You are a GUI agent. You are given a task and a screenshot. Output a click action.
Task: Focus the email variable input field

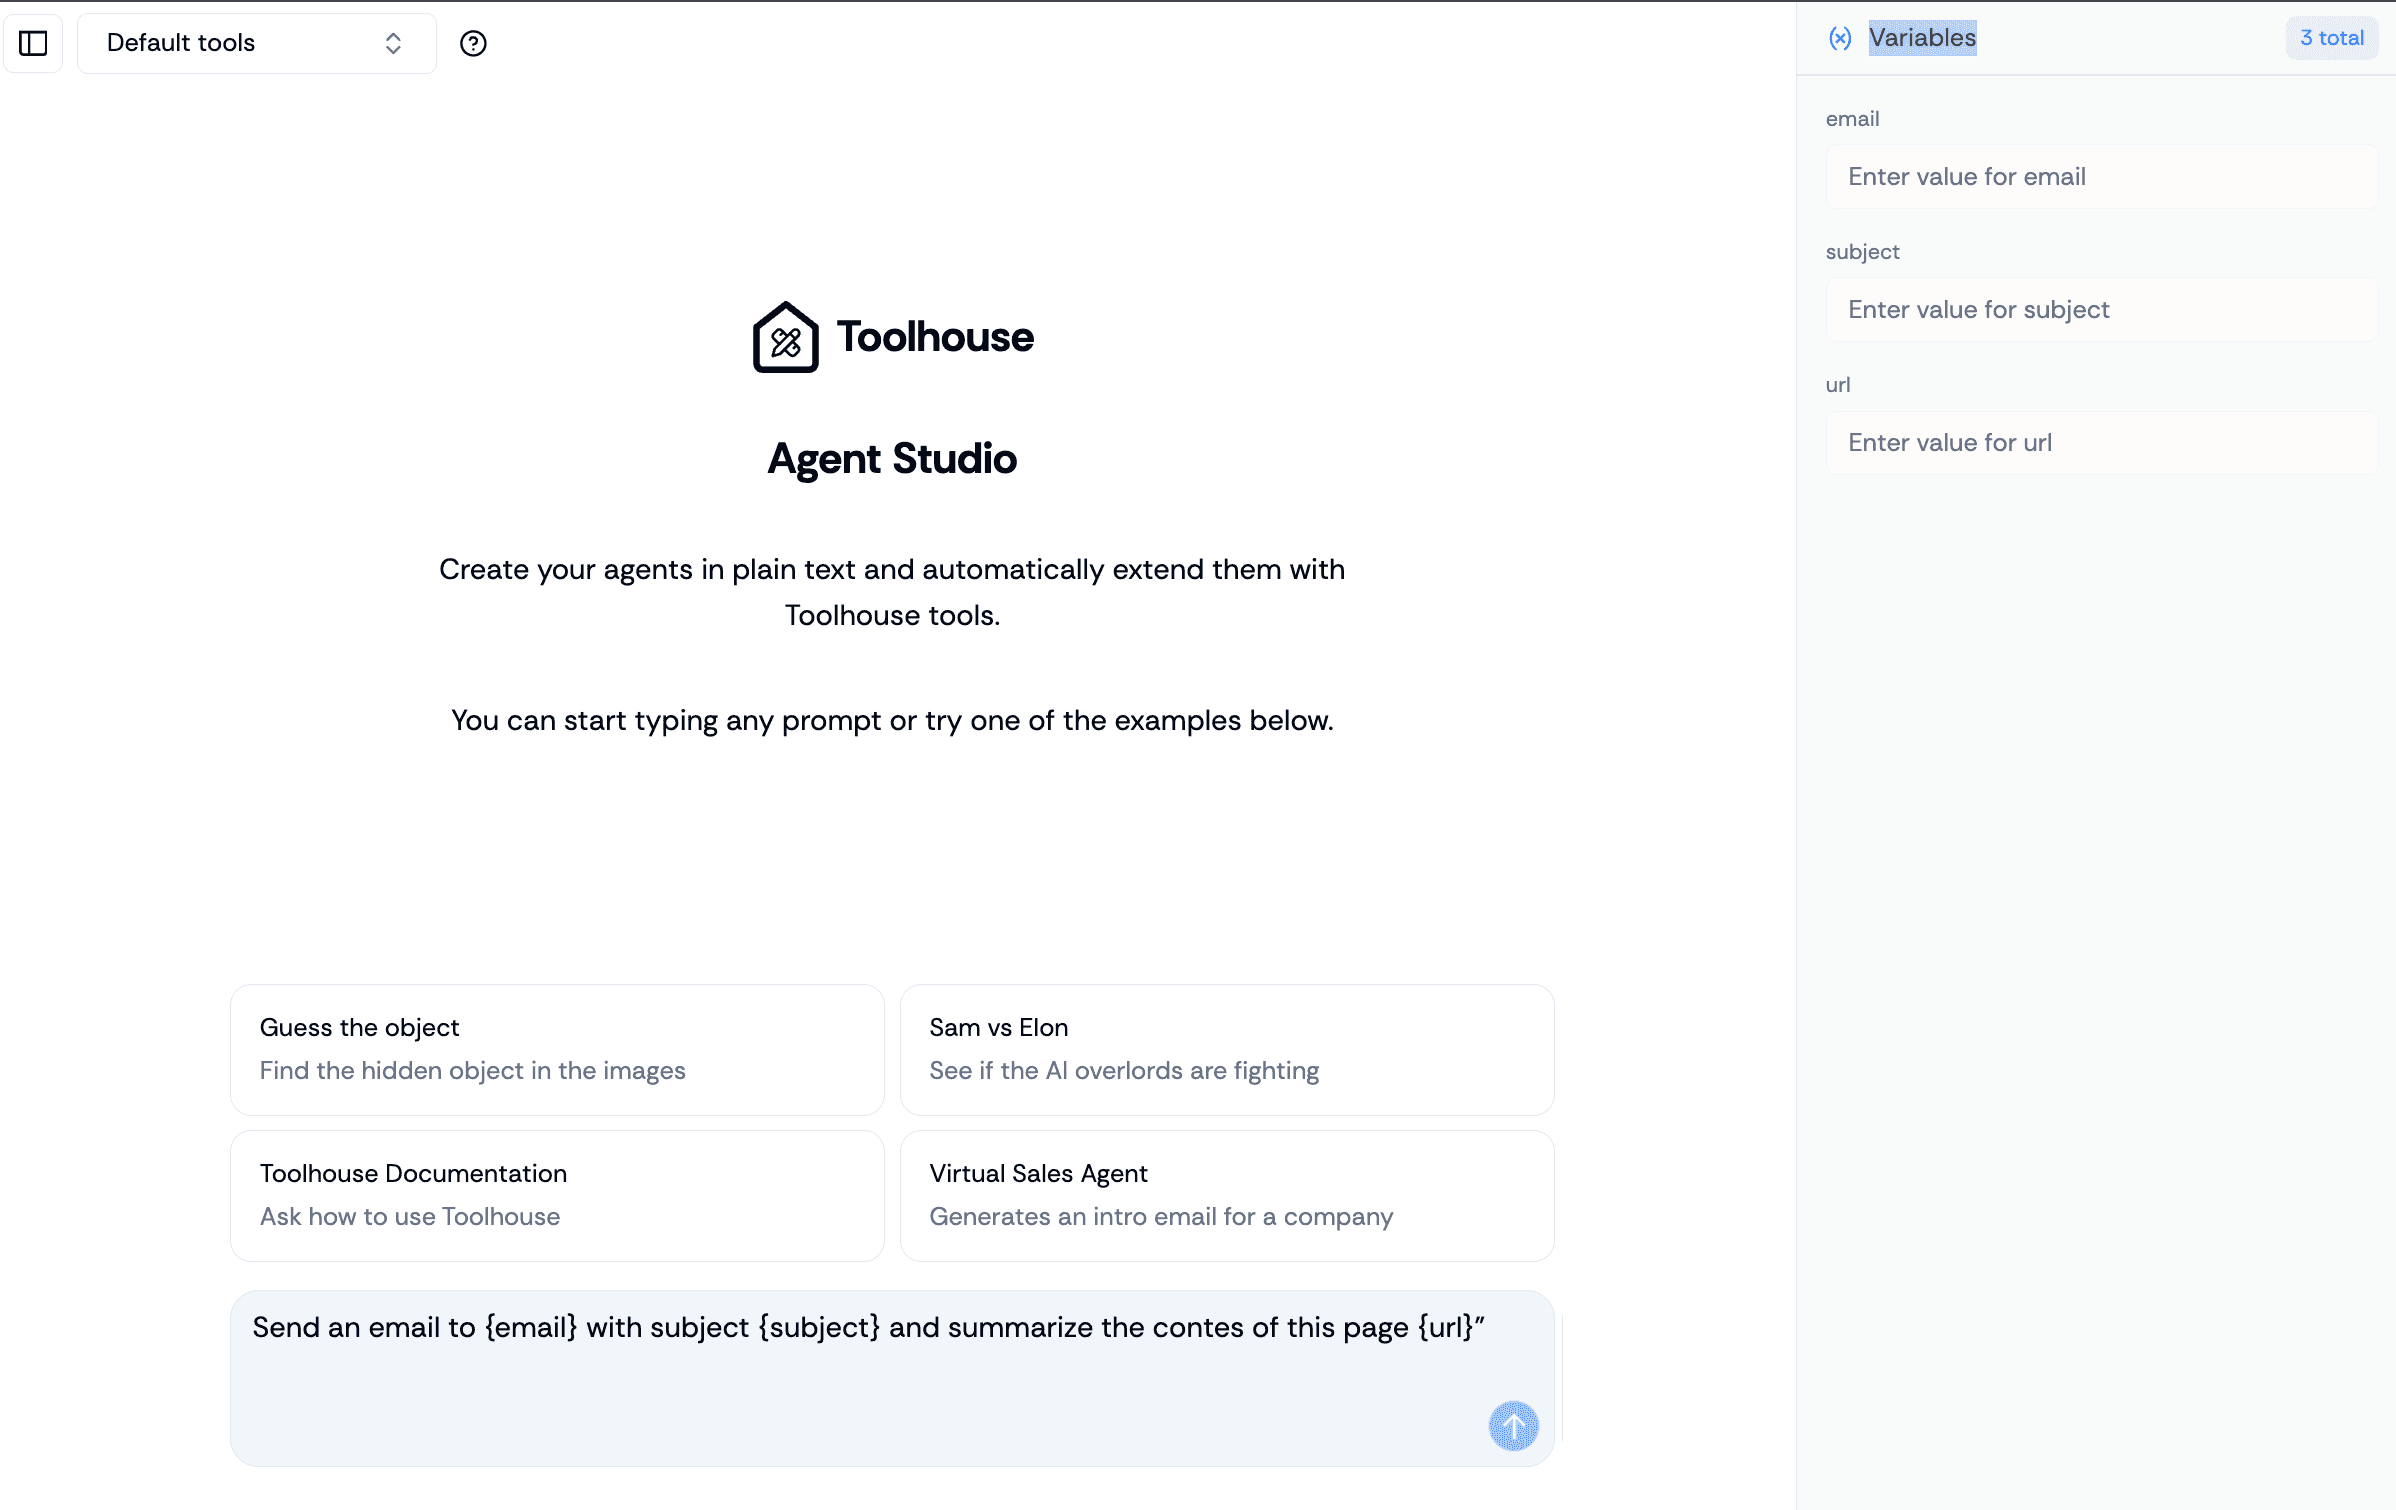[2102, 177]
